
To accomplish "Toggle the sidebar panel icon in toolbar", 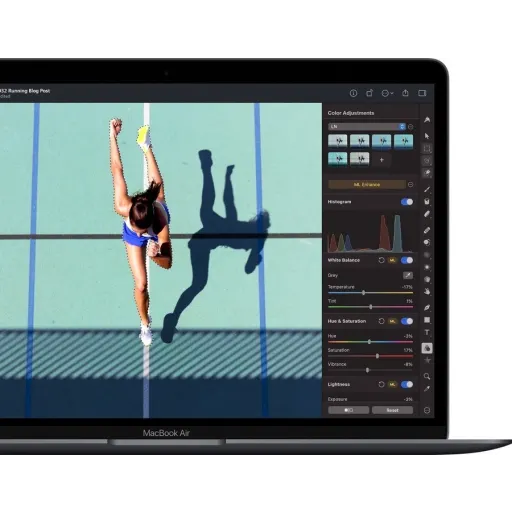I will click(422, 93).
